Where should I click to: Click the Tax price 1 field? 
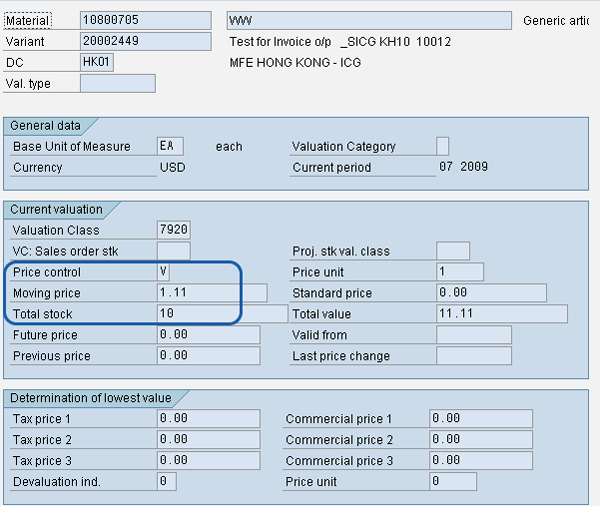pyautogui.click(x=207, y=419)
